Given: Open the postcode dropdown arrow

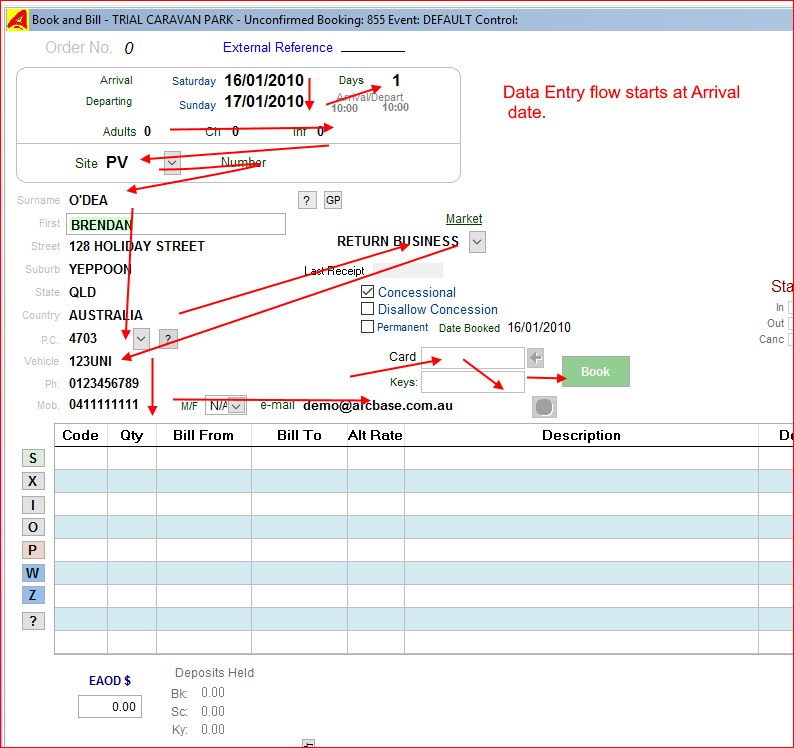Looking at the screenshot, I should [141, 339].
